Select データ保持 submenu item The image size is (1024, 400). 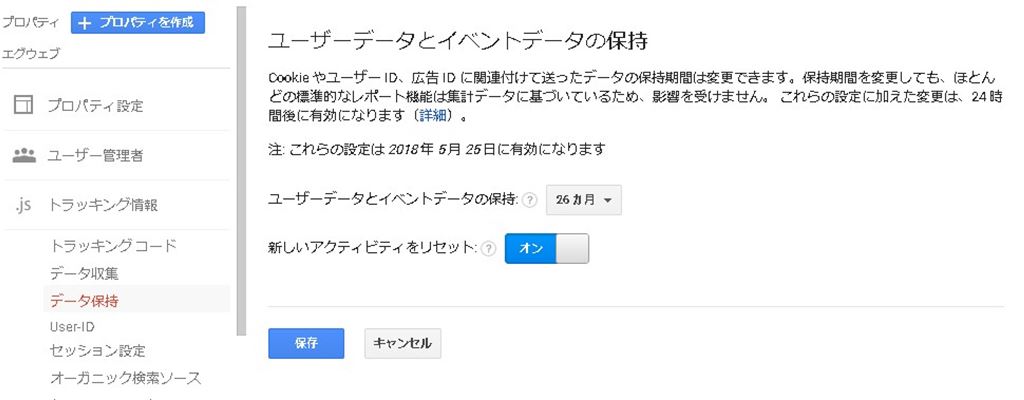point(85,299)
